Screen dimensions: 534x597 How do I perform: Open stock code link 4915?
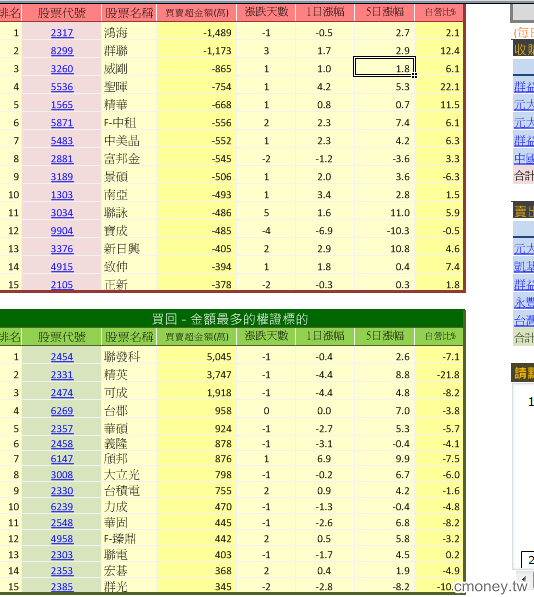(62, 267)
